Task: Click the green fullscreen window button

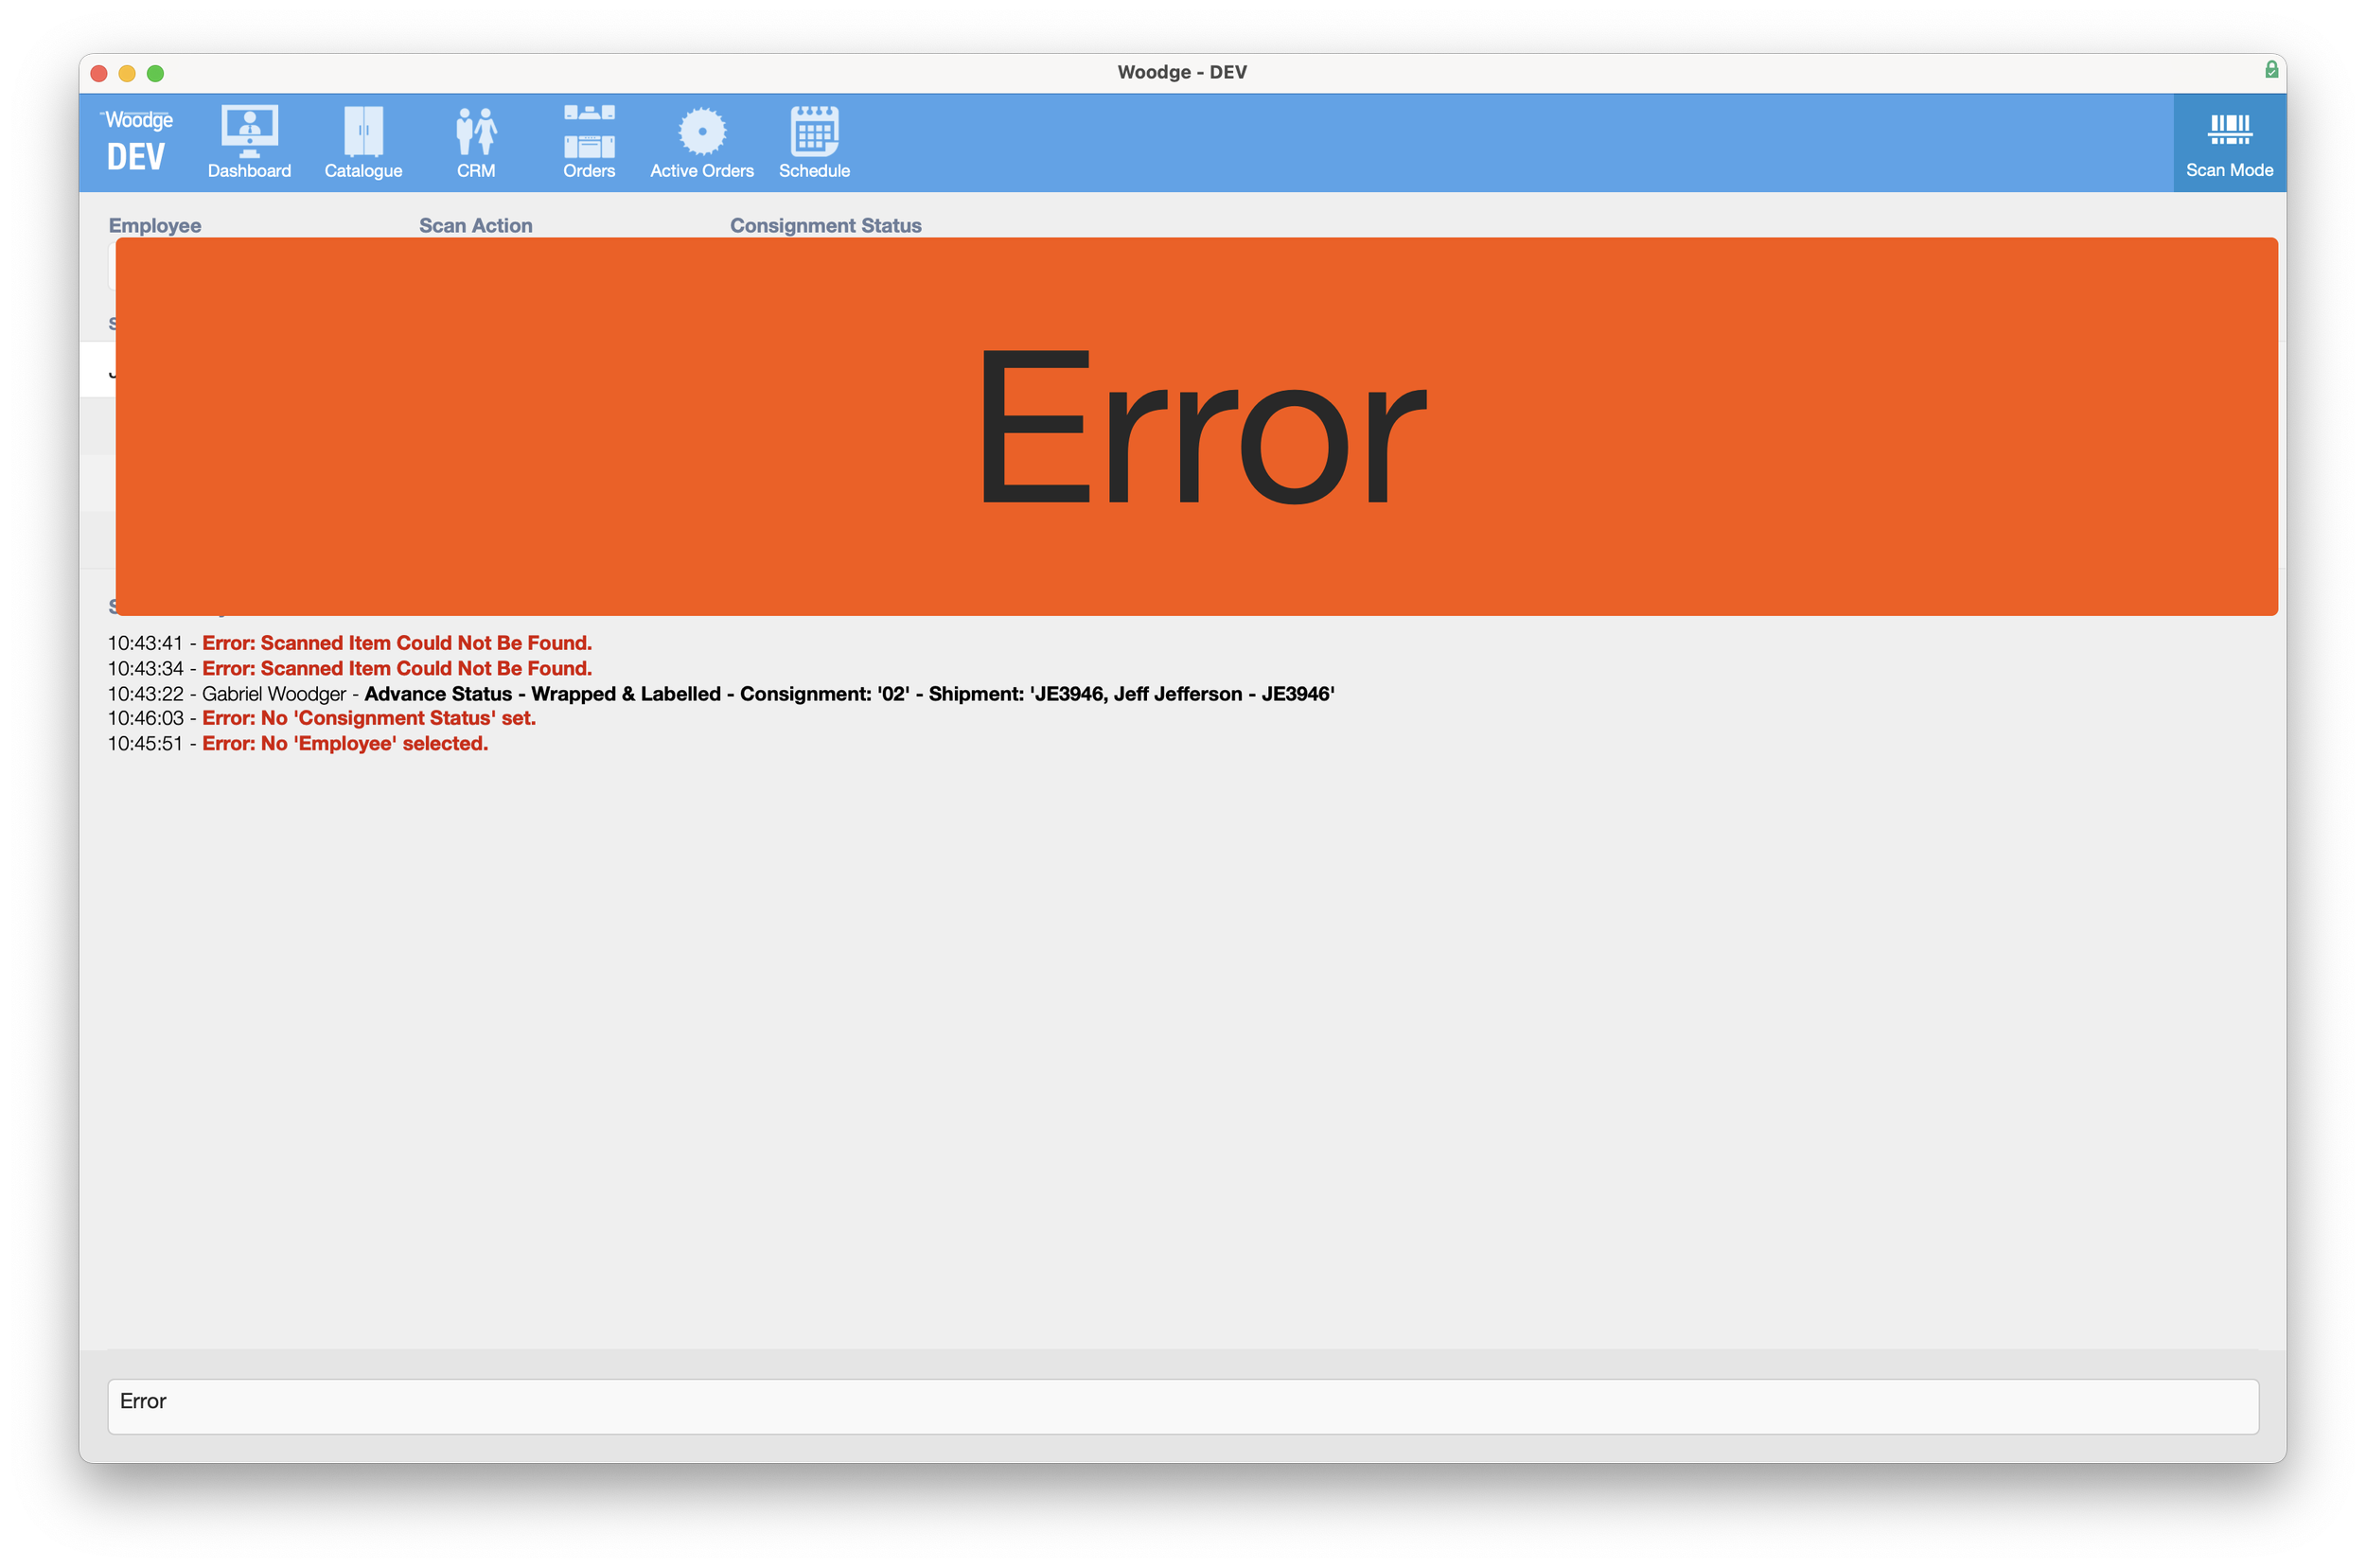Action: [155, 73]
